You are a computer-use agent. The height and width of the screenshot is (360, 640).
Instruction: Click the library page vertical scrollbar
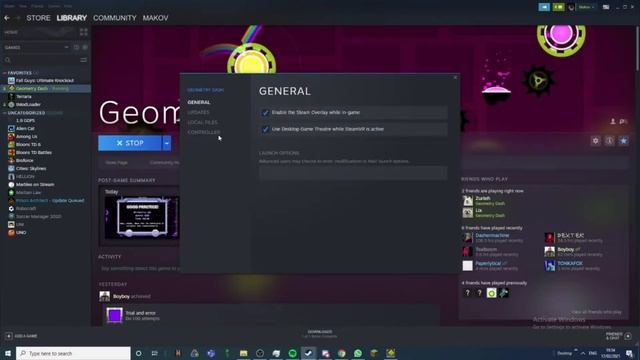[637, 49]
